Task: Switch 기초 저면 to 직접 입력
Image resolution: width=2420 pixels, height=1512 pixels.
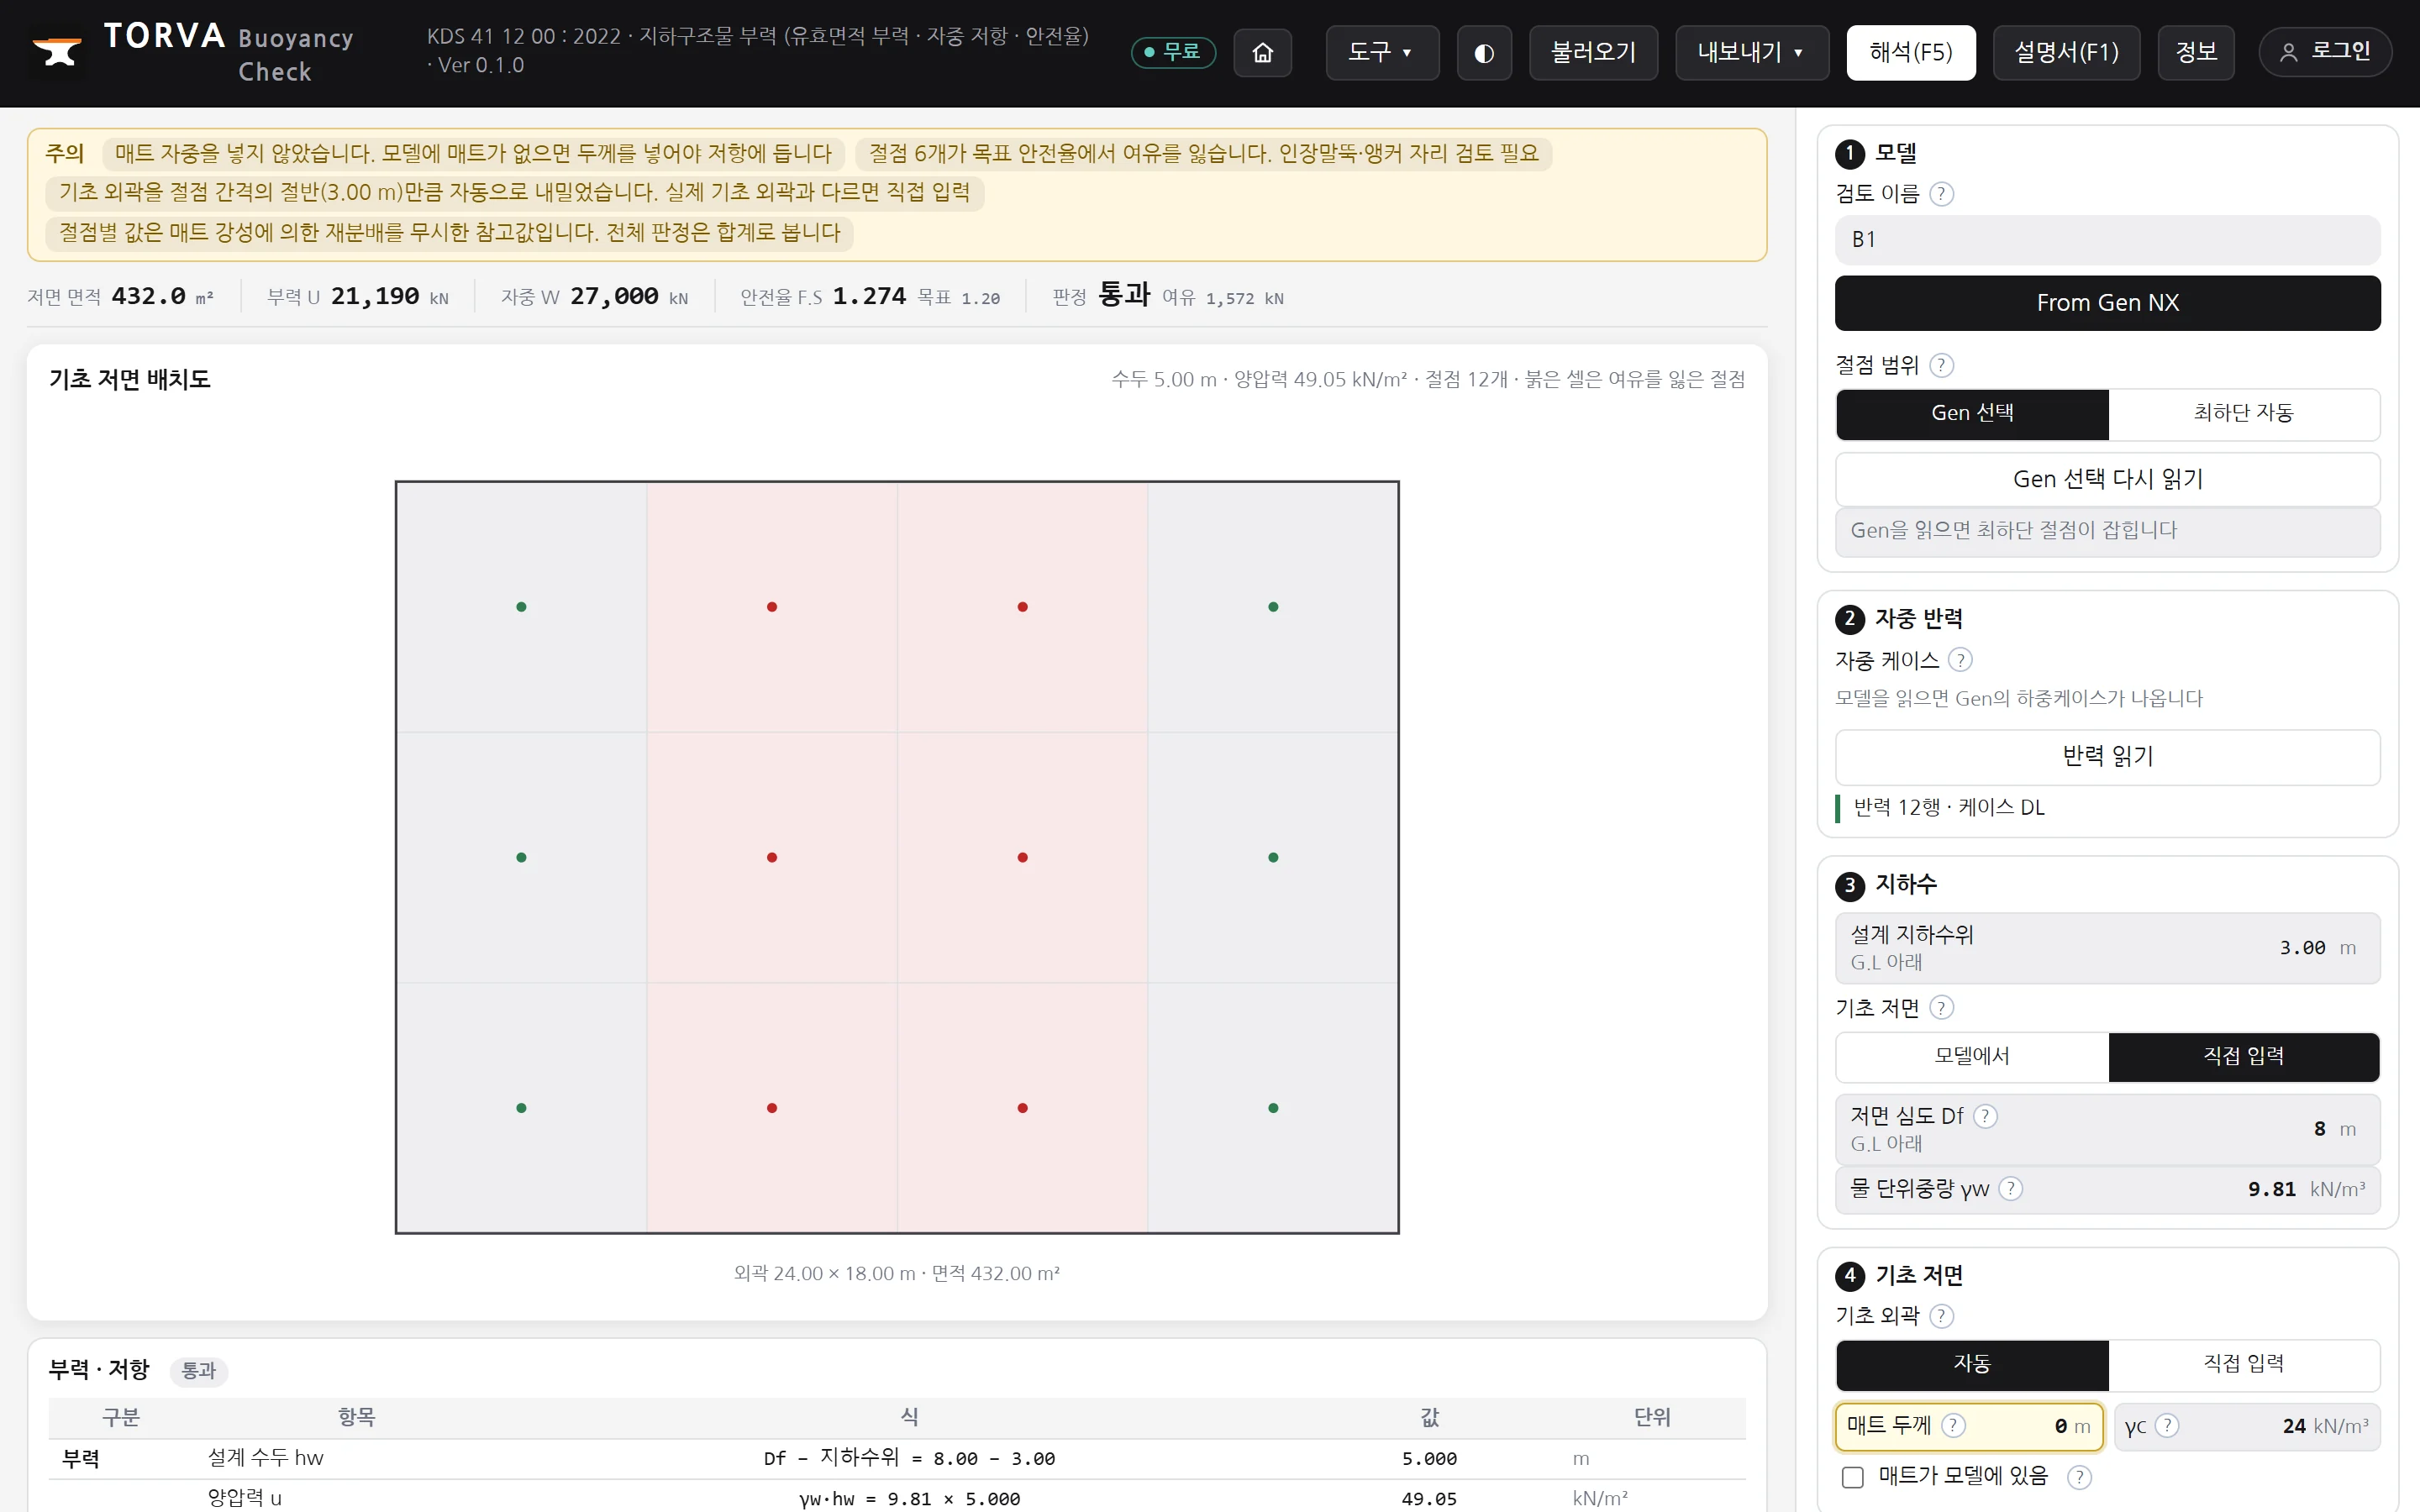Action: coord(2243,1057)
